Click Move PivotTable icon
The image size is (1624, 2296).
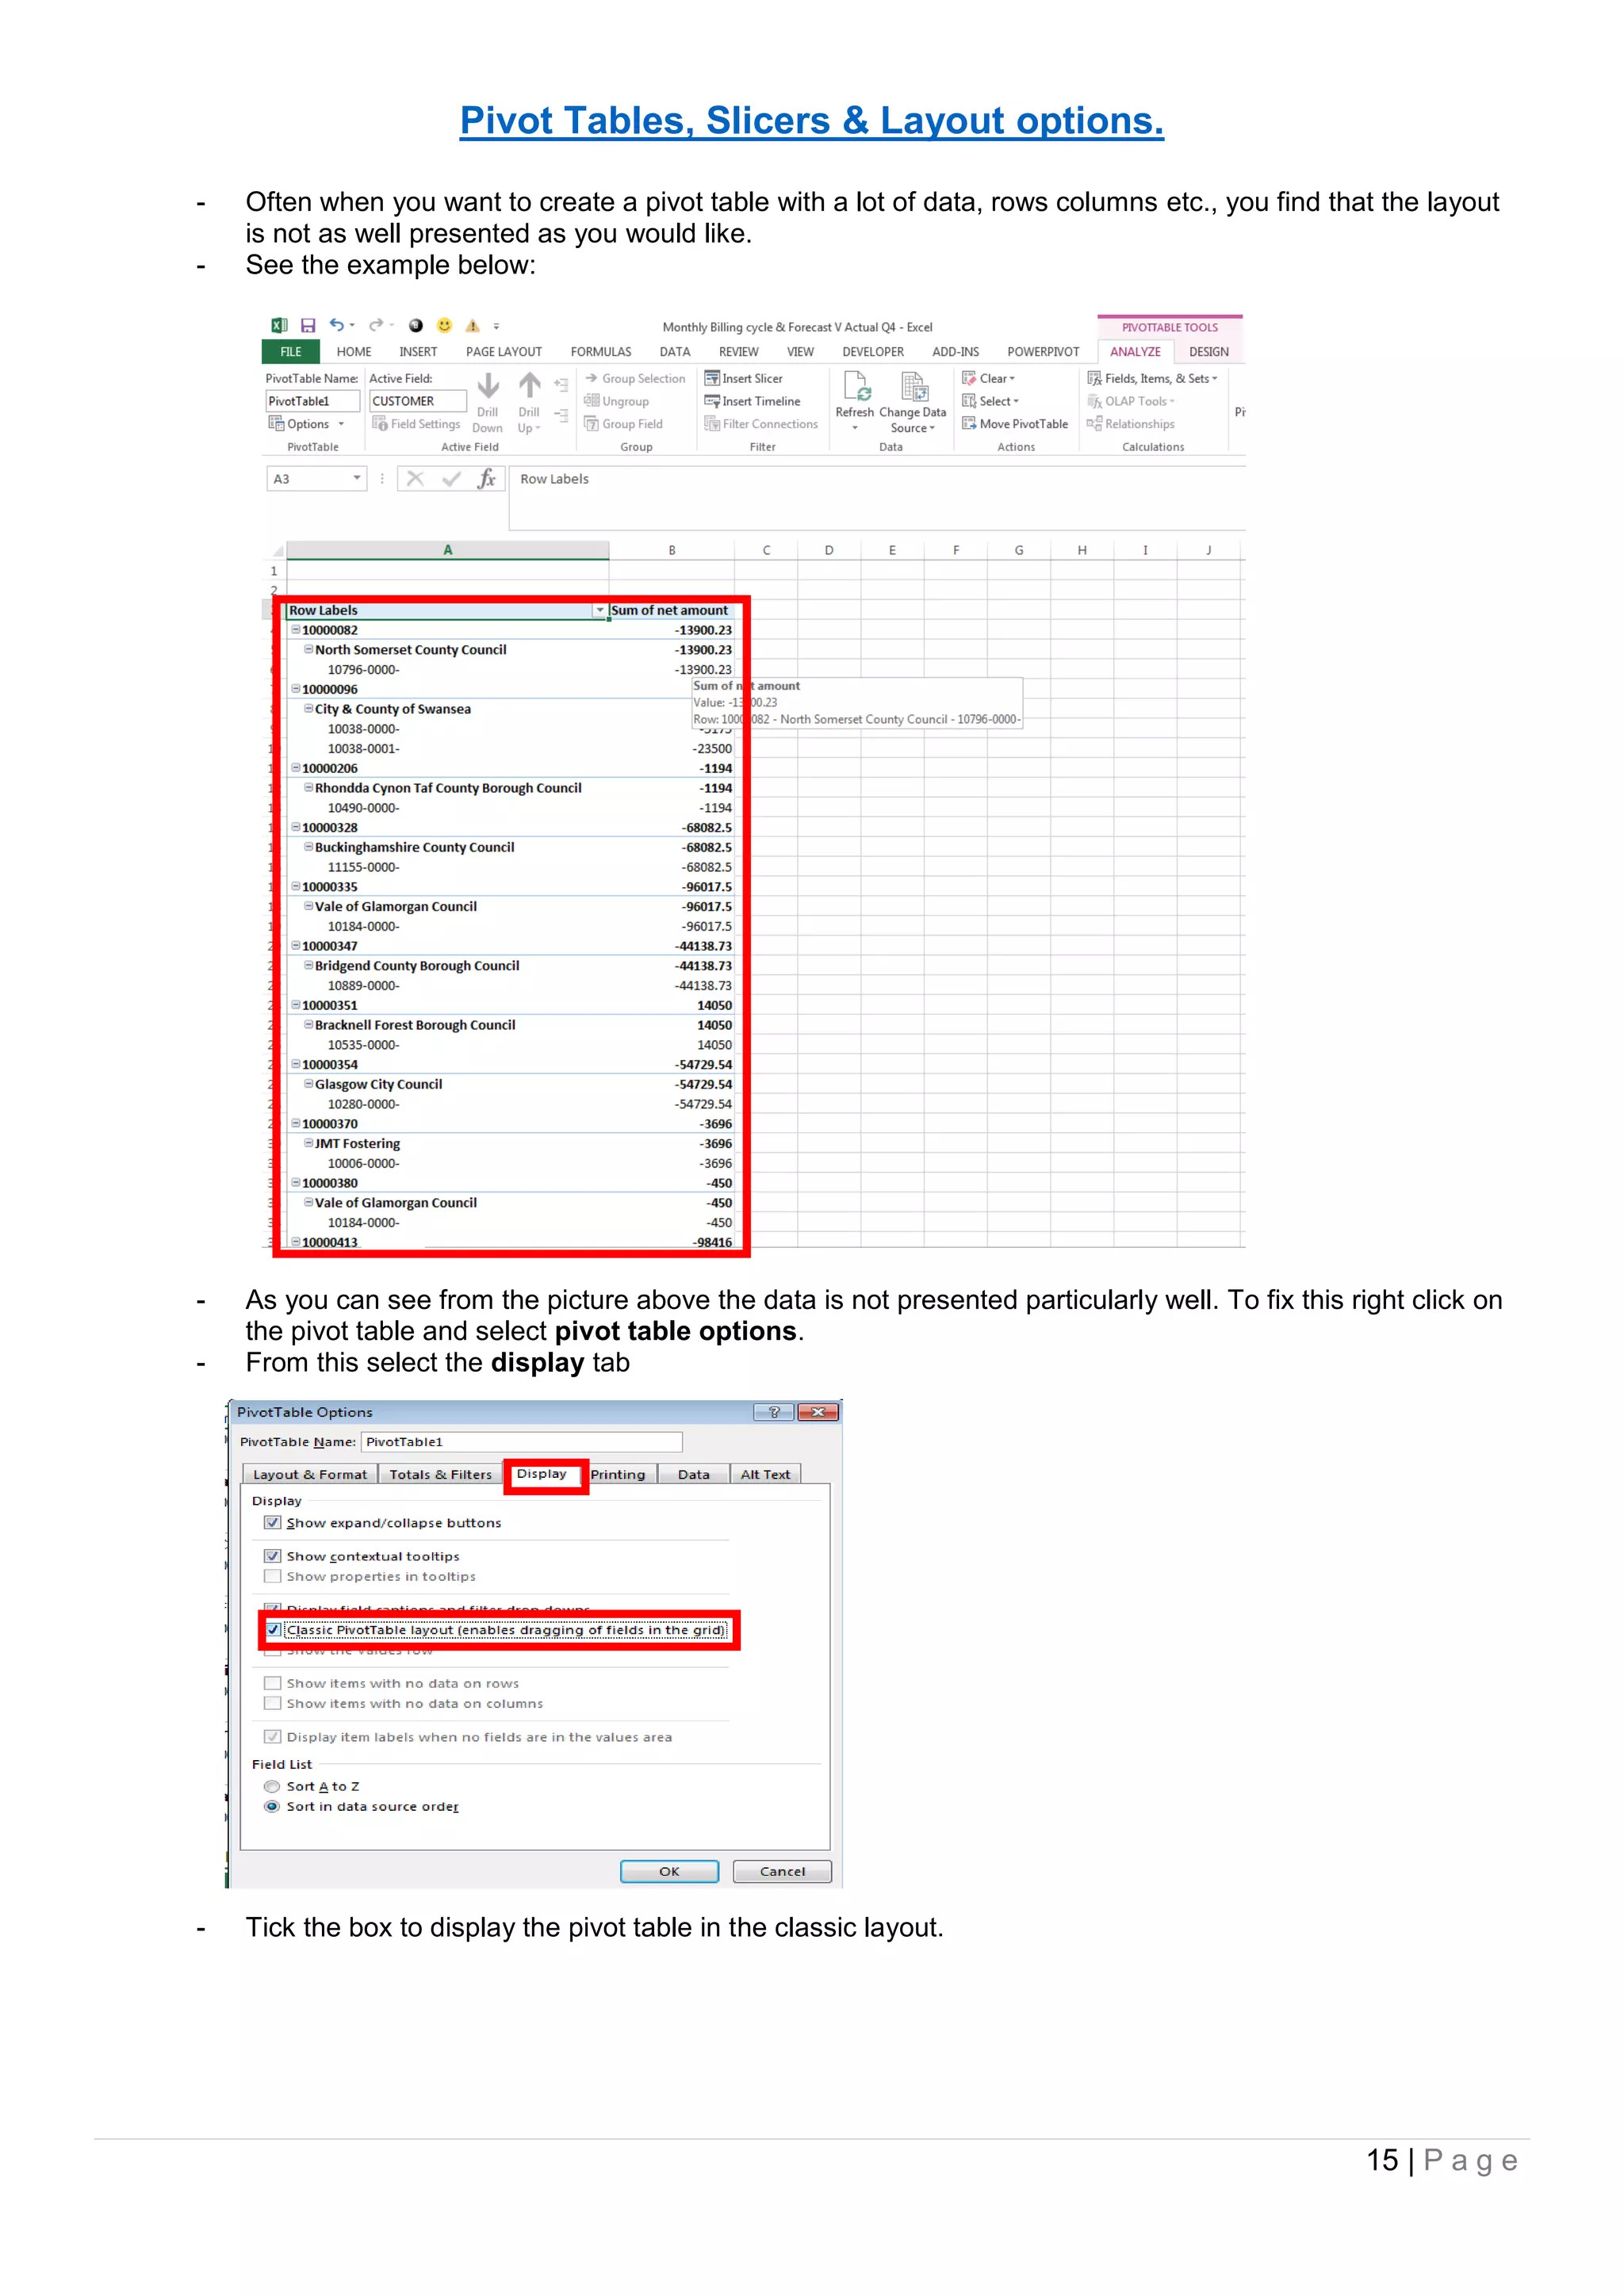pos(969,424)
